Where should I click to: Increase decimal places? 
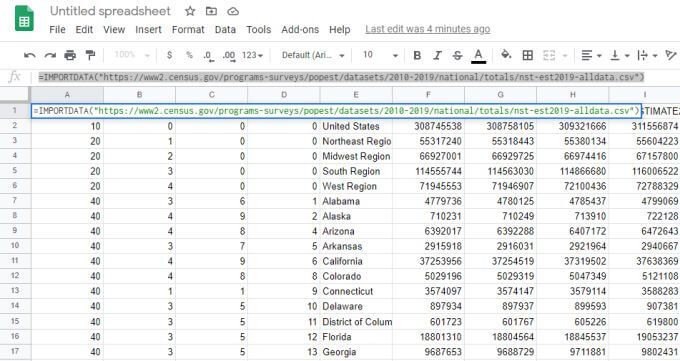pos(229,56)
